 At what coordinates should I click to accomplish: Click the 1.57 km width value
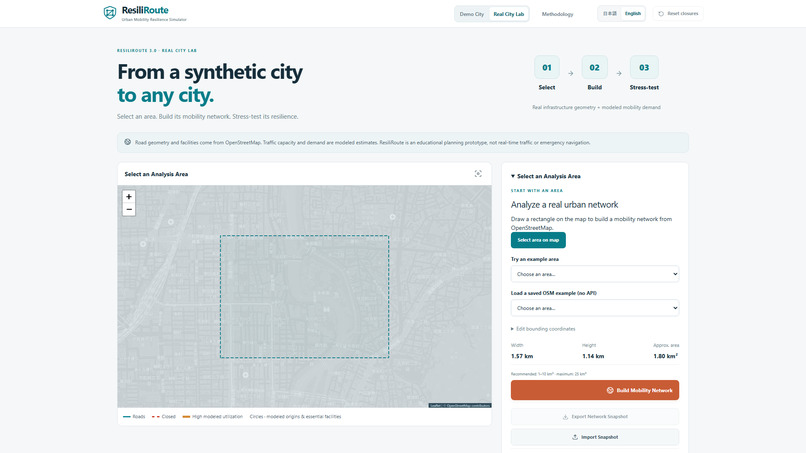pyautogui.click(x=522, y=356)
